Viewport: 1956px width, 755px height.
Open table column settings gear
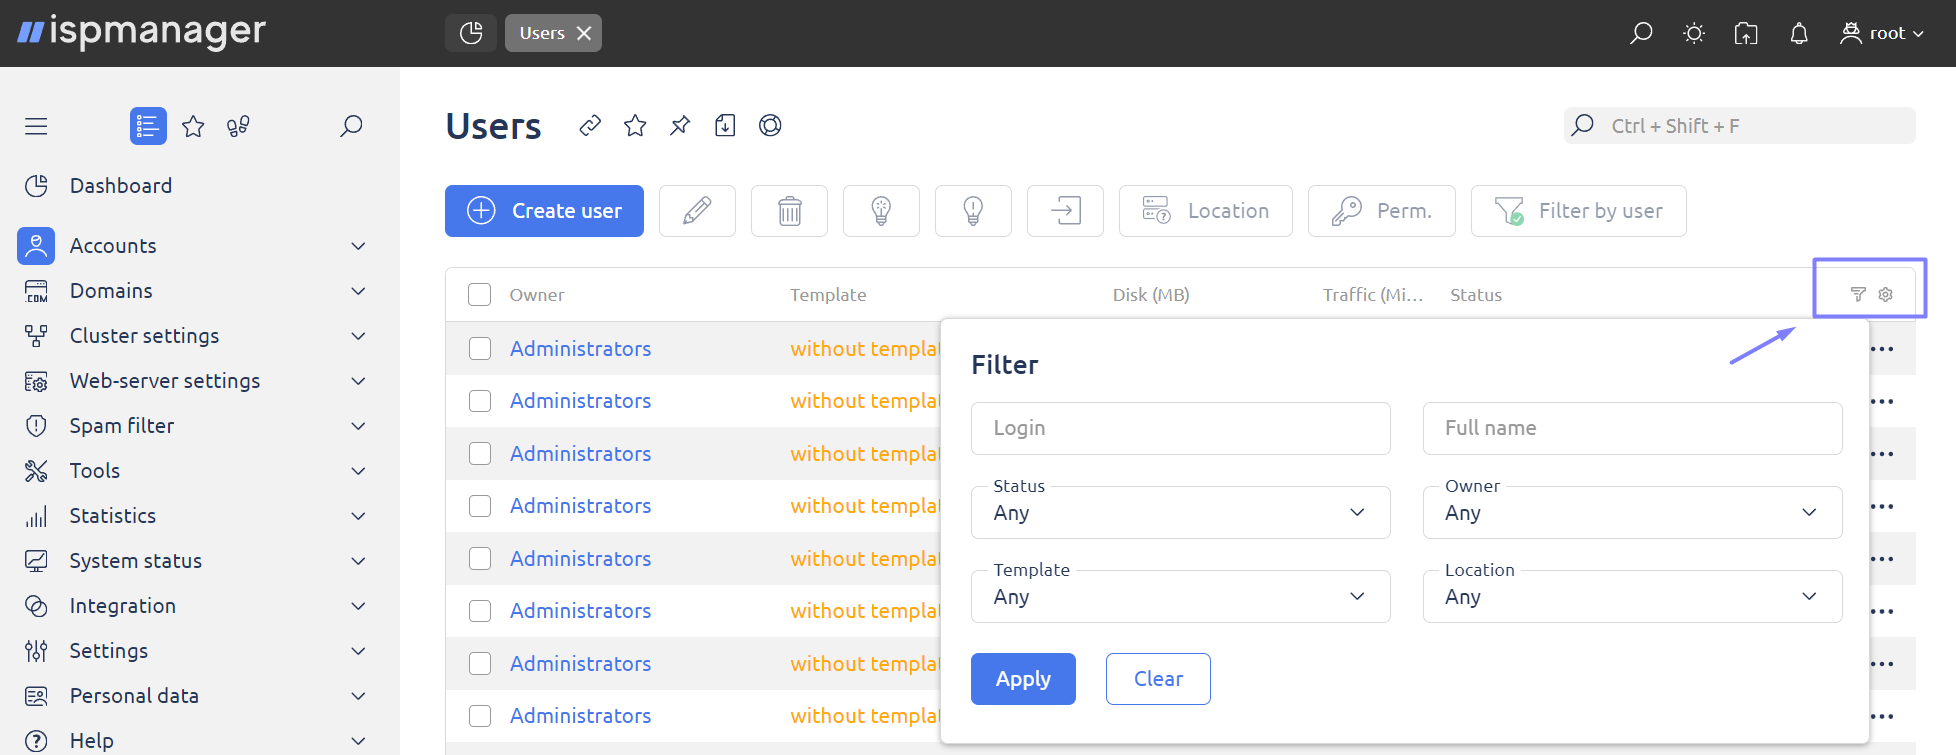tap(1886, 294)
